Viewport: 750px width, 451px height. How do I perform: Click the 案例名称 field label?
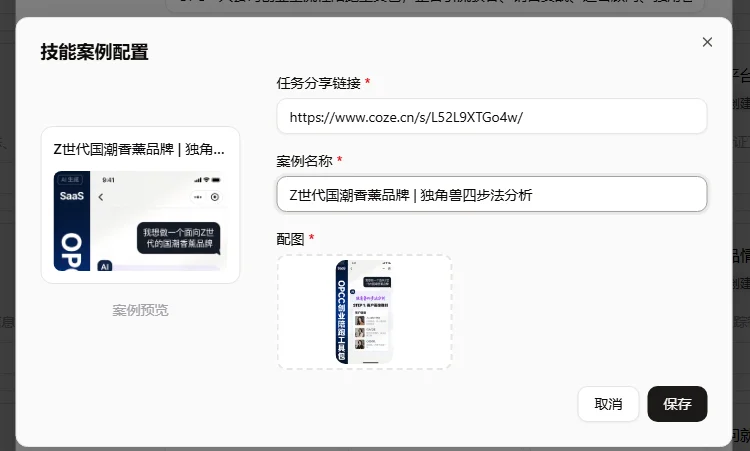coord(304,161)
